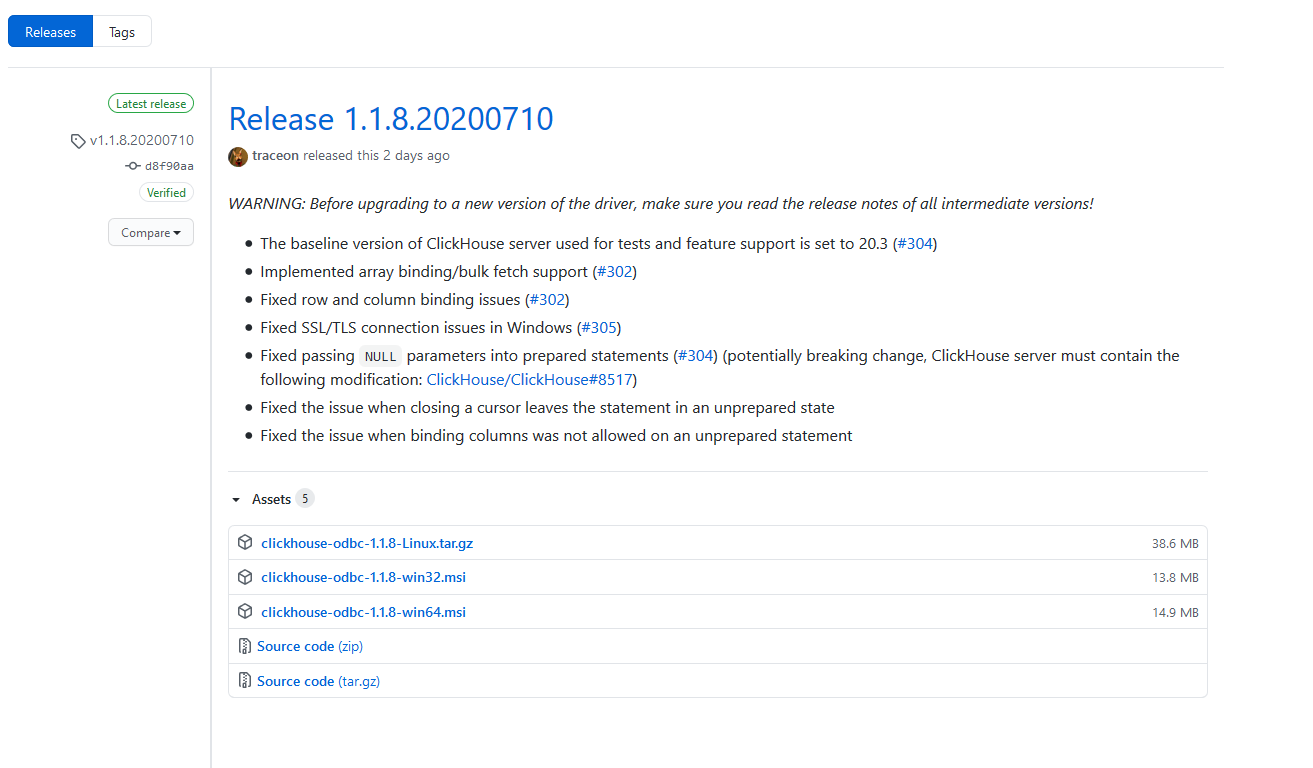Open issue #304
This screenshot has height=768, width=1313.
coord(913,243)
